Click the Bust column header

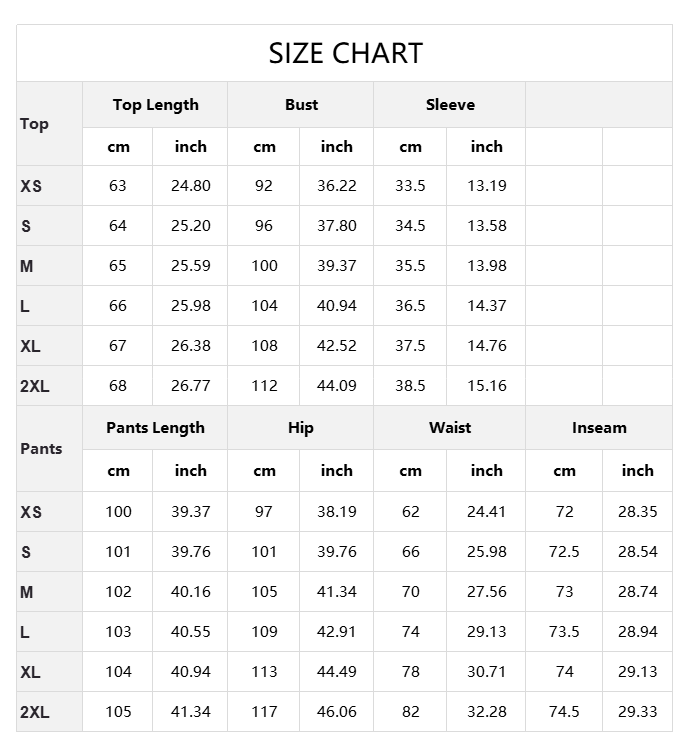click(x=301, y=105)
